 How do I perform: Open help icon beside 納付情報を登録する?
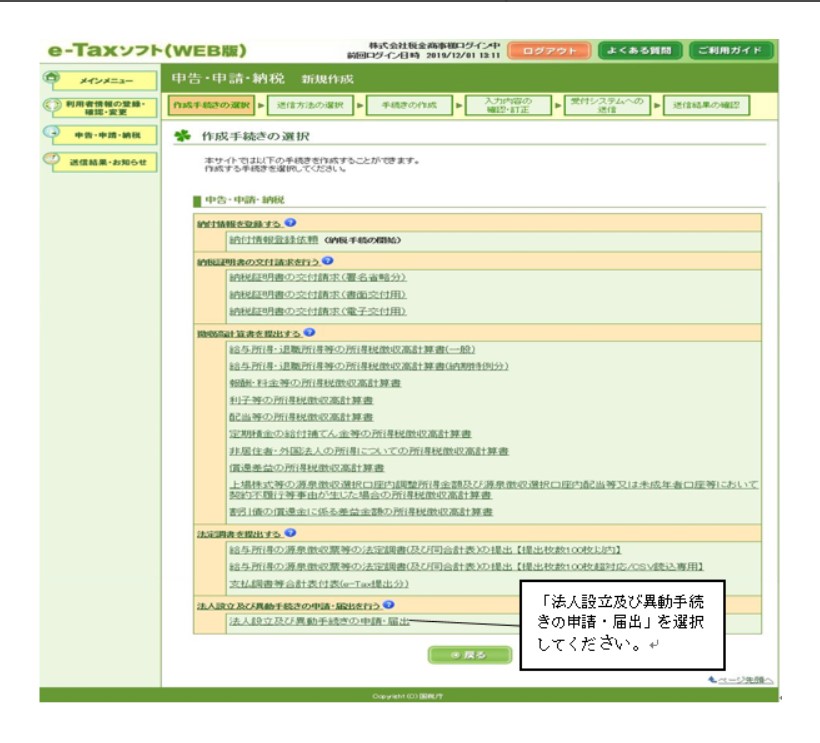point(290,223)
